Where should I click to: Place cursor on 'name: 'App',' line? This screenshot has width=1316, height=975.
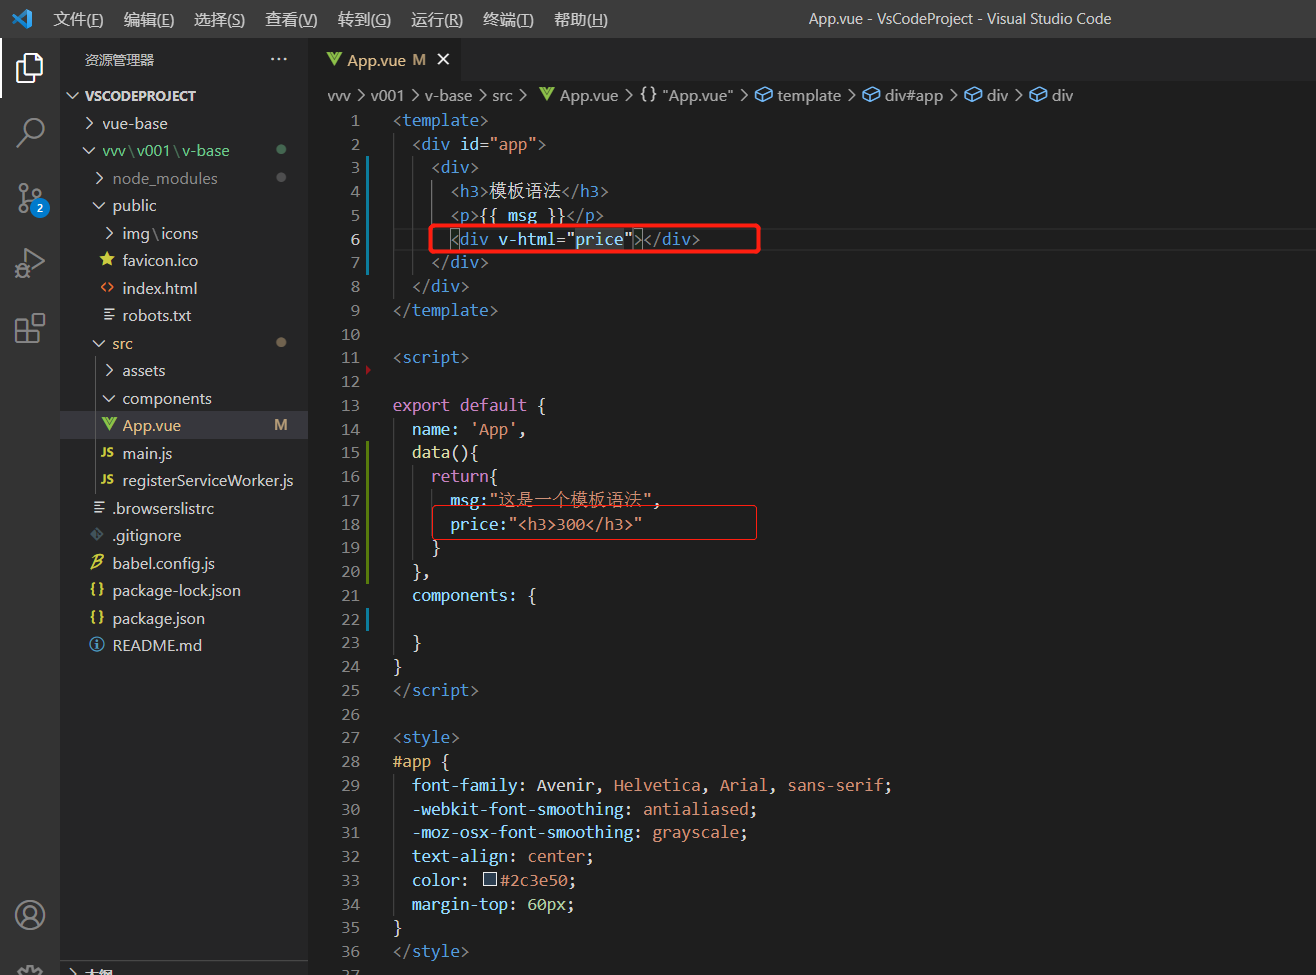pyautogui.click(x=468, y=429)
